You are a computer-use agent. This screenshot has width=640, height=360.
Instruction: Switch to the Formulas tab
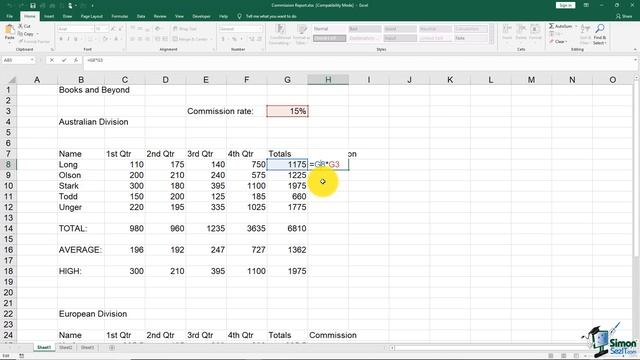(120, 16)
